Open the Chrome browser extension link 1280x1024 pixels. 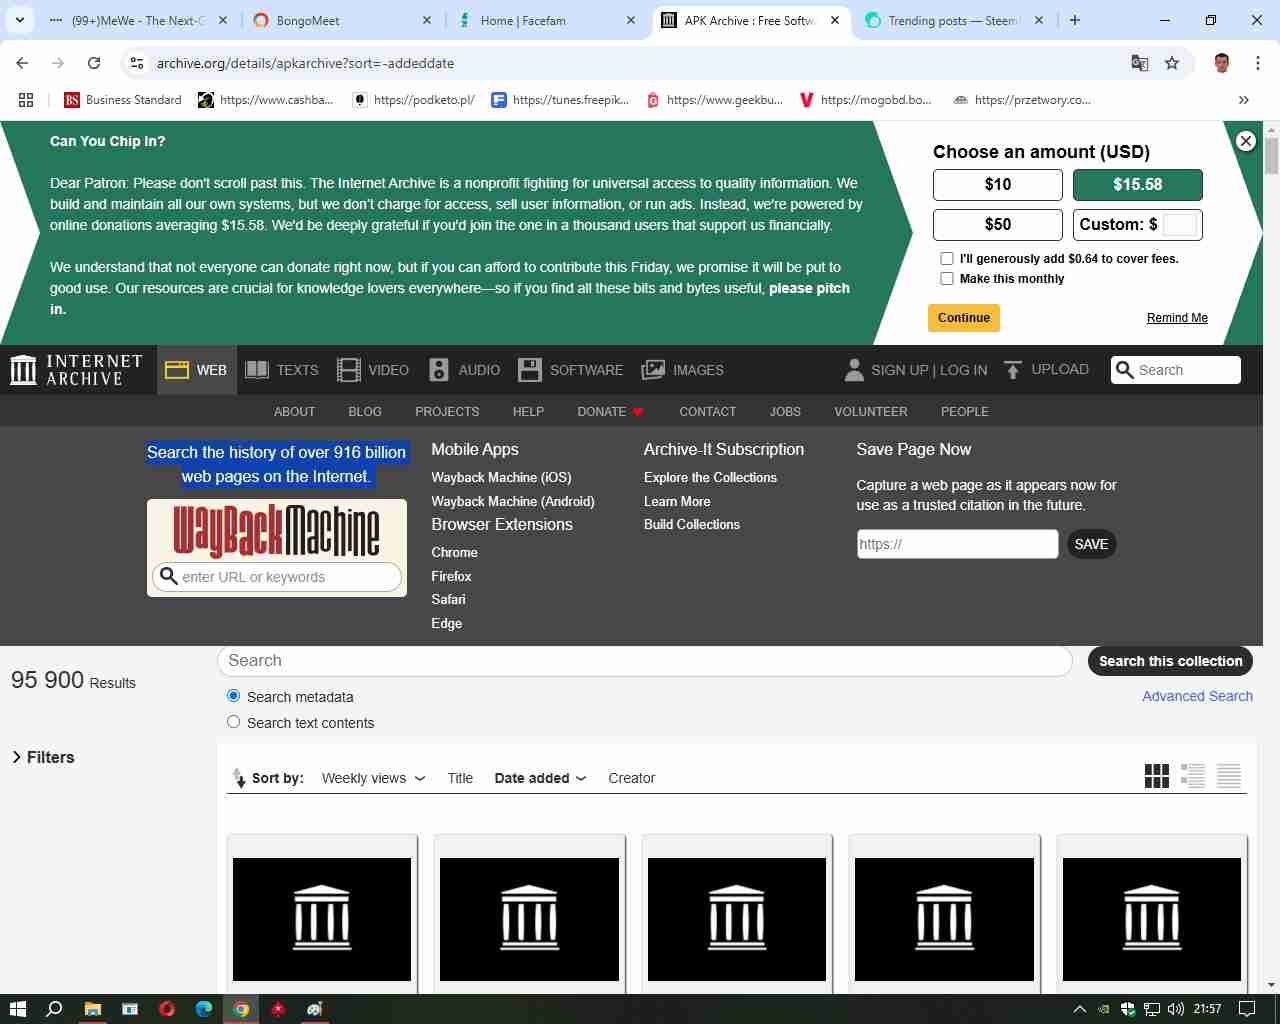pyautogui.click(x=454, y=553)
